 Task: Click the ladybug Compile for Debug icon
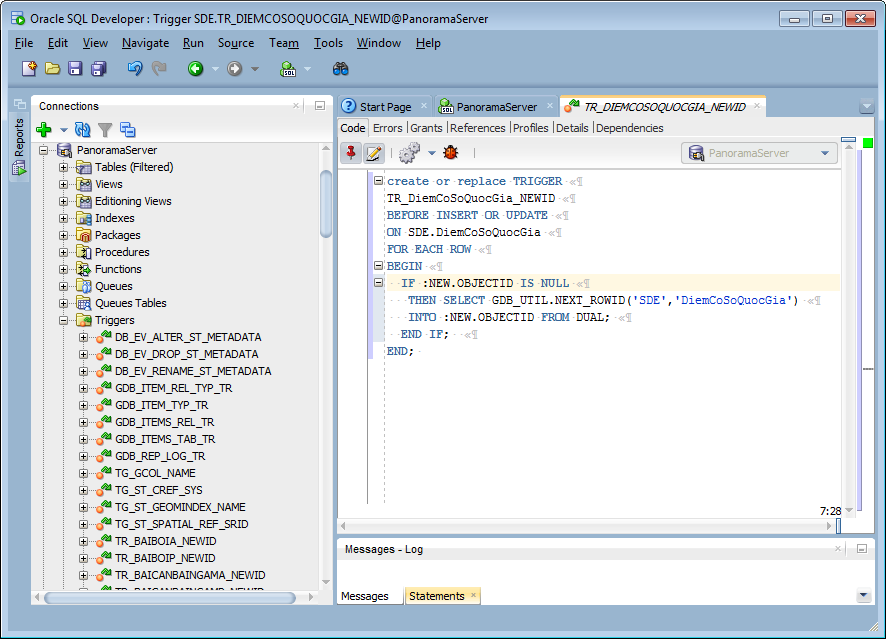pyautogui.click(x=452, y=153)
